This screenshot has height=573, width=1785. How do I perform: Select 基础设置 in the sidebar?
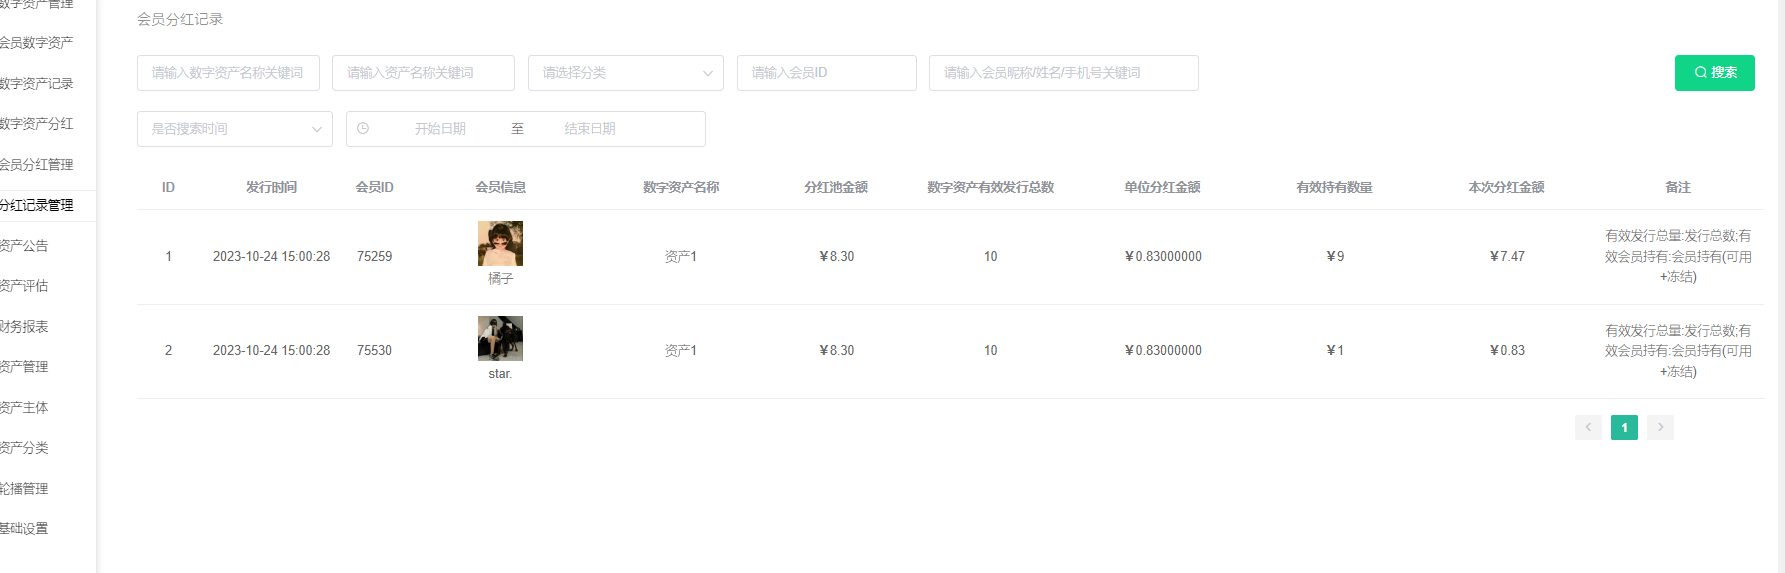click(x=25, y=529)
